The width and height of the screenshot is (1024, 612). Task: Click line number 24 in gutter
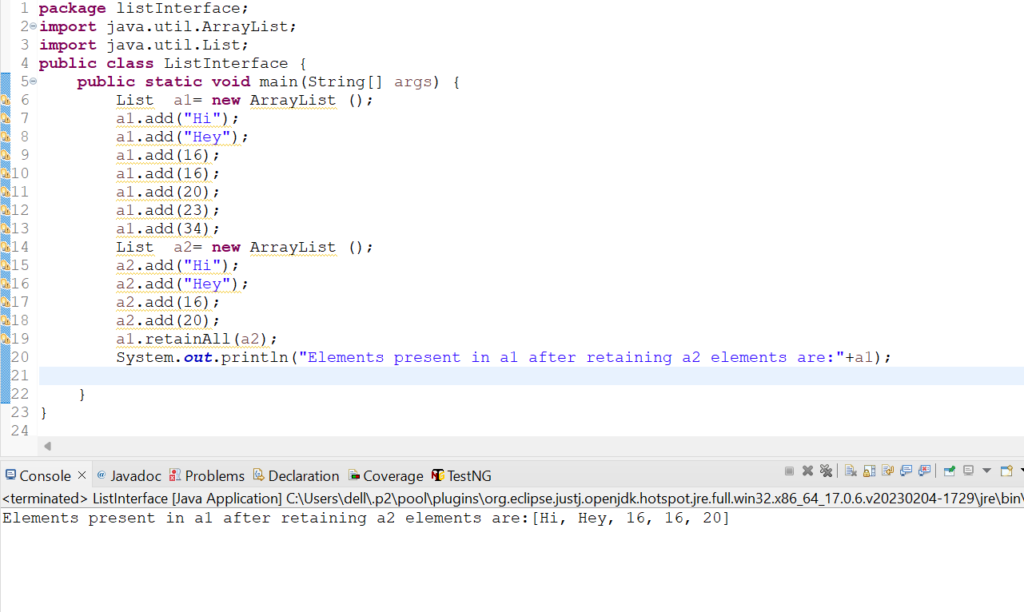pyautogui.click(x=20, y=430)
